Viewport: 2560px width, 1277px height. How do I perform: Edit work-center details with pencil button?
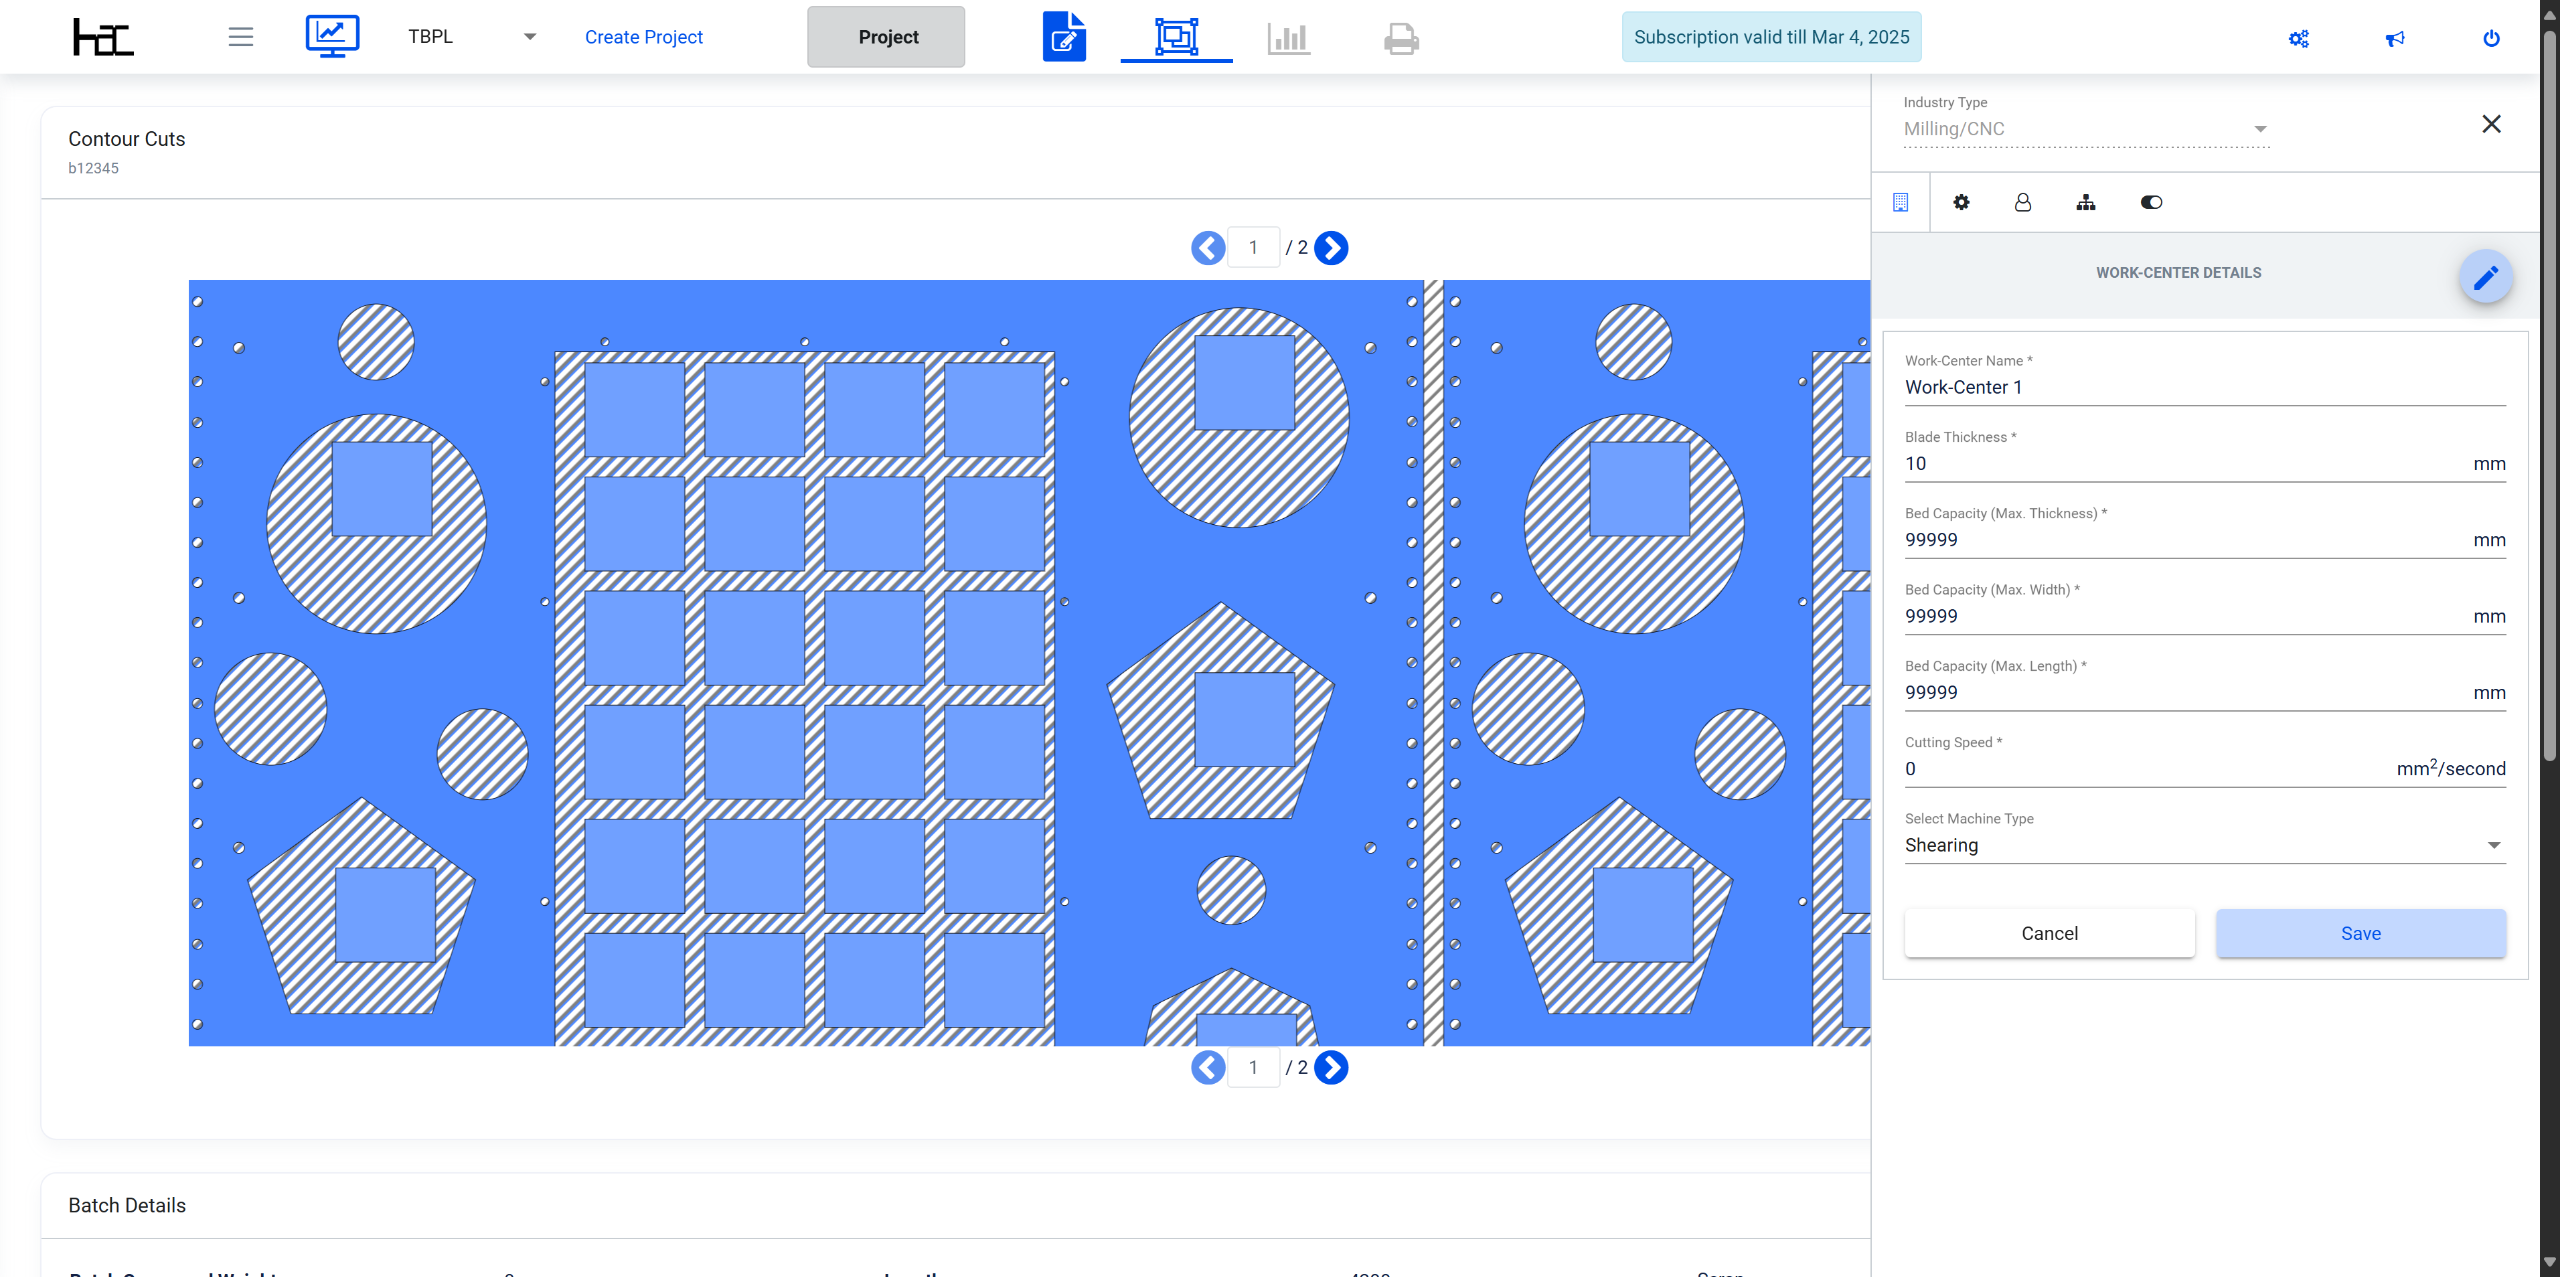[x=2485, y=277]
